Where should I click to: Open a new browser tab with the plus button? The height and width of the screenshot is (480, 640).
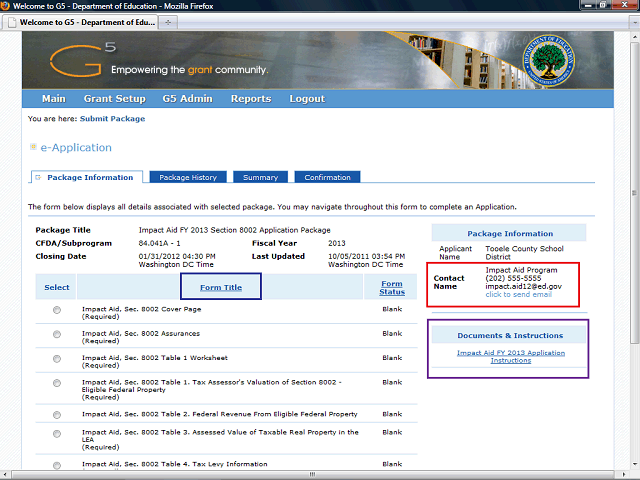[168, 22]
